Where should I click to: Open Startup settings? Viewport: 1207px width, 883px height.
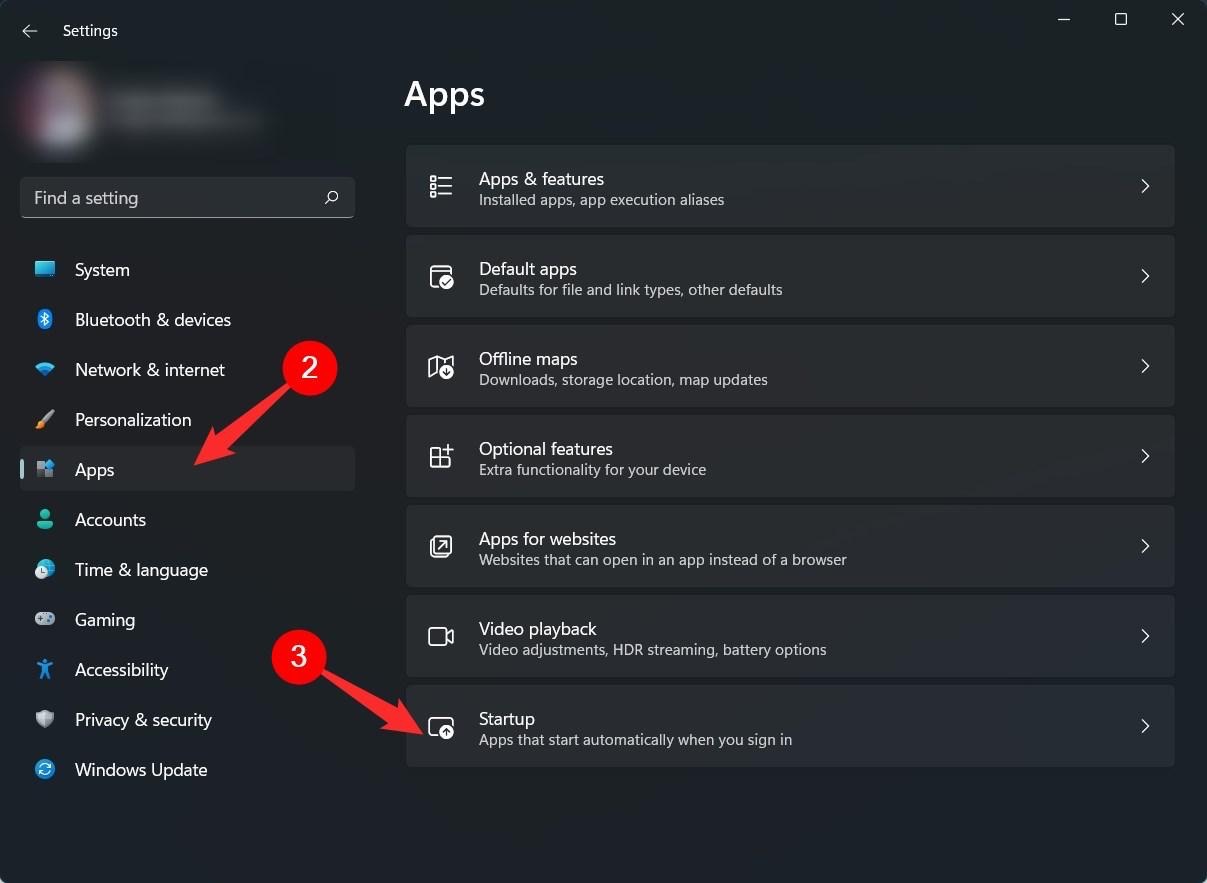pos(790,728)
